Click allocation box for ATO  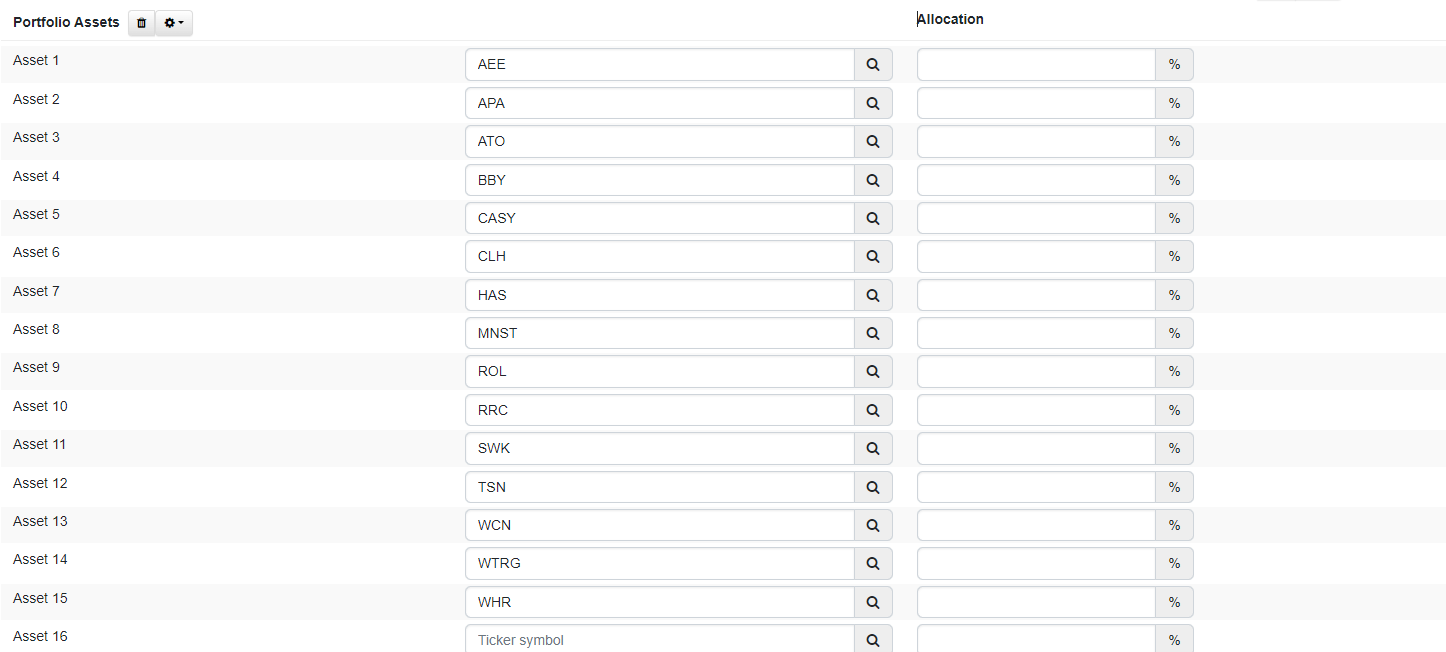click(x=1036, y=141)
